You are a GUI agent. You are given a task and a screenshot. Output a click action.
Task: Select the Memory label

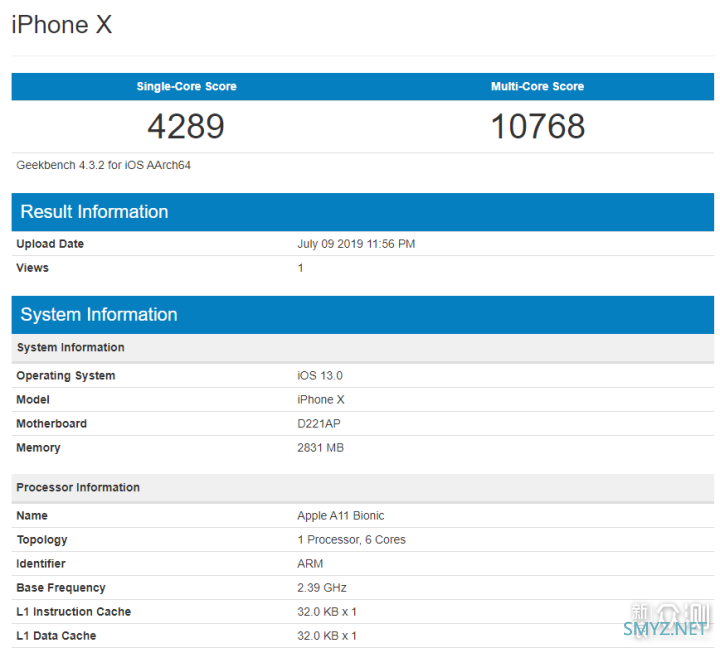click(x=38, y=448)
